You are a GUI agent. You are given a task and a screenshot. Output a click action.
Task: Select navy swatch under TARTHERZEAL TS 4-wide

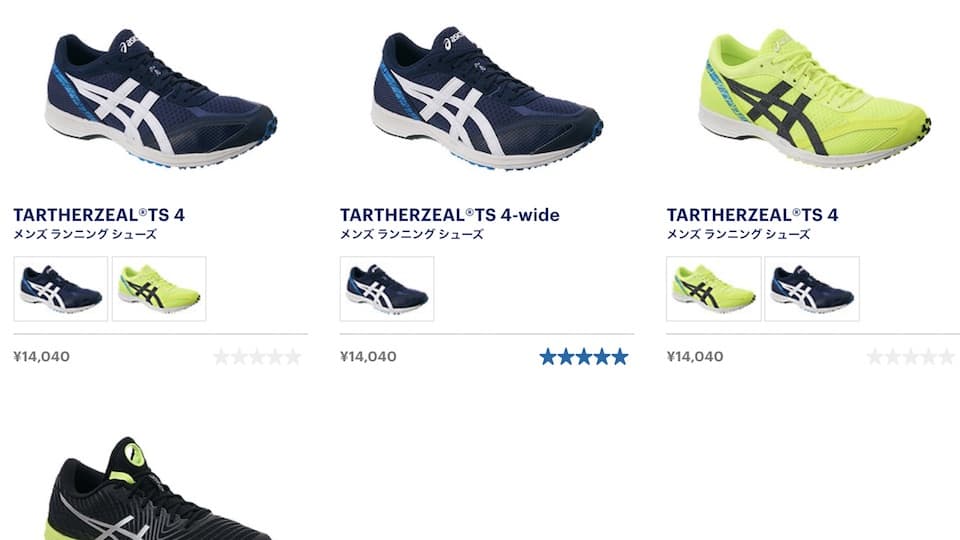click(x=387, y=288)
